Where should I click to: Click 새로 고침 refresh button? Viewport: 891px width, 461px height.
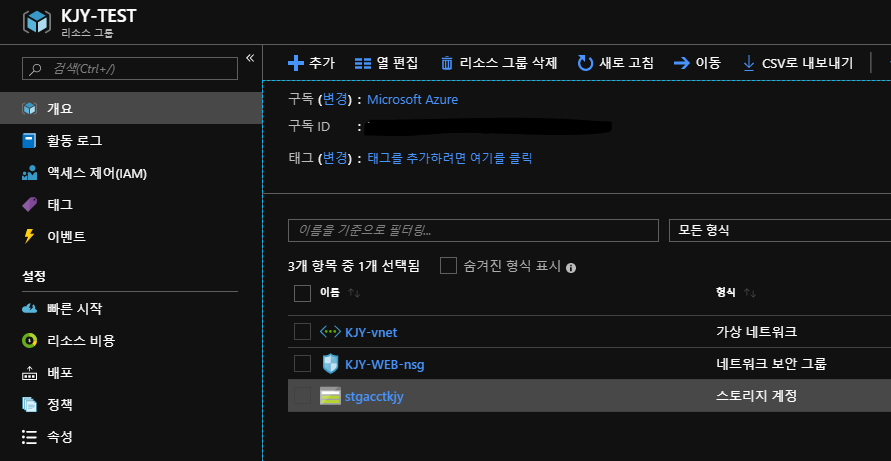615,63
